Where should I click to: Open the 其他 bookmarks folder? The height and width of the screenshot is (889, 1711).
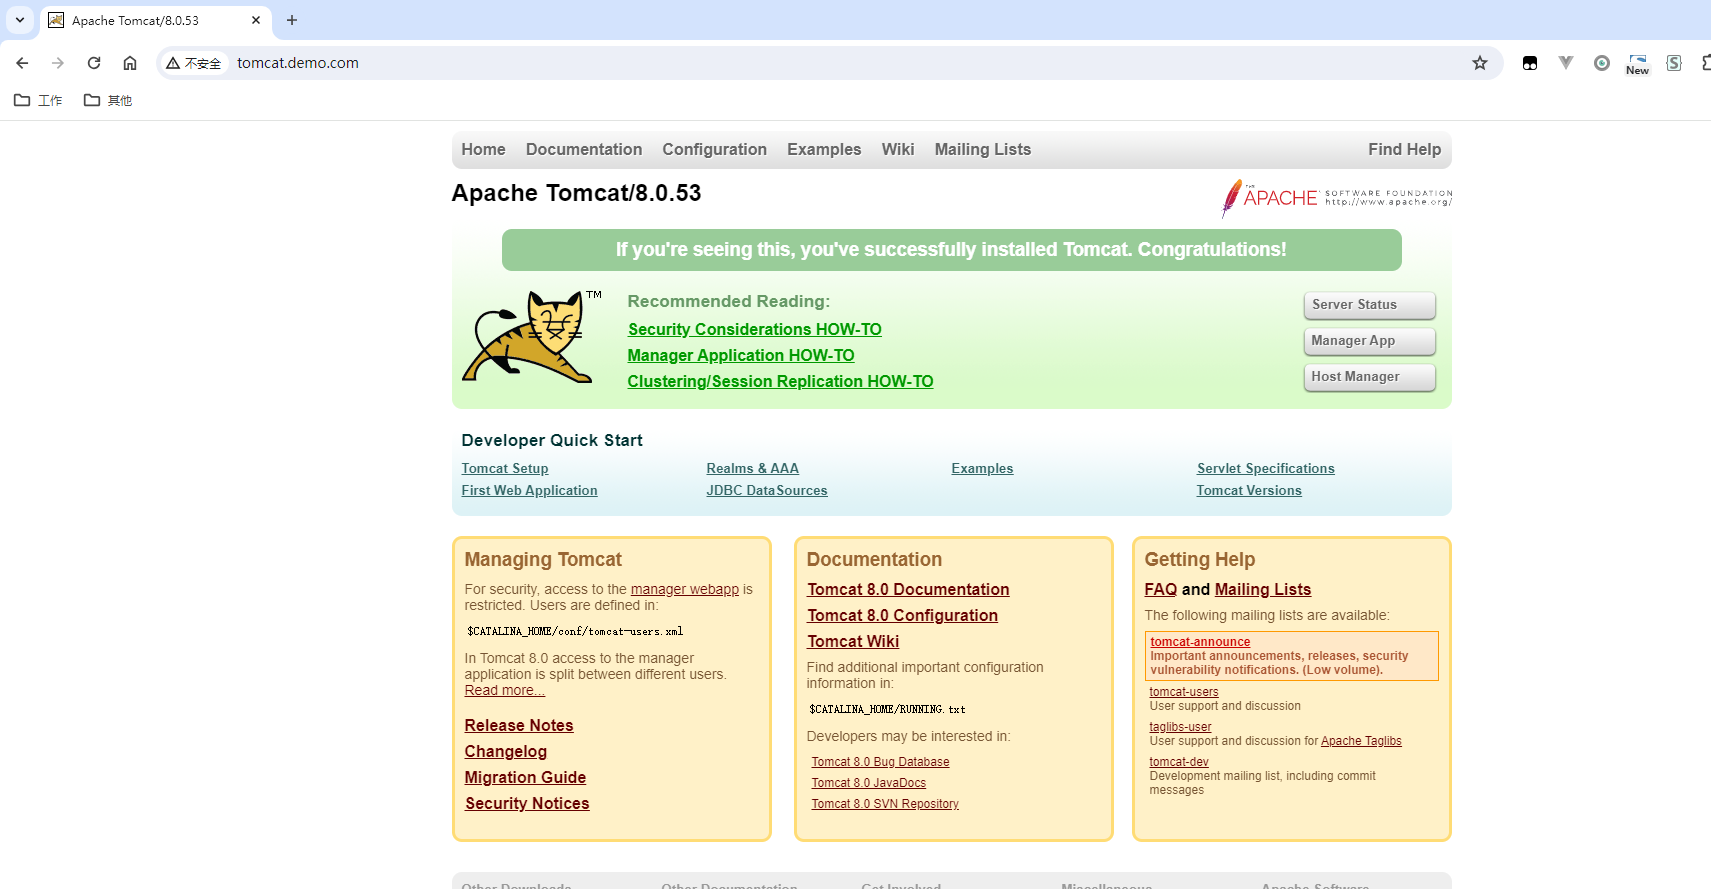(x=108, y=100)
